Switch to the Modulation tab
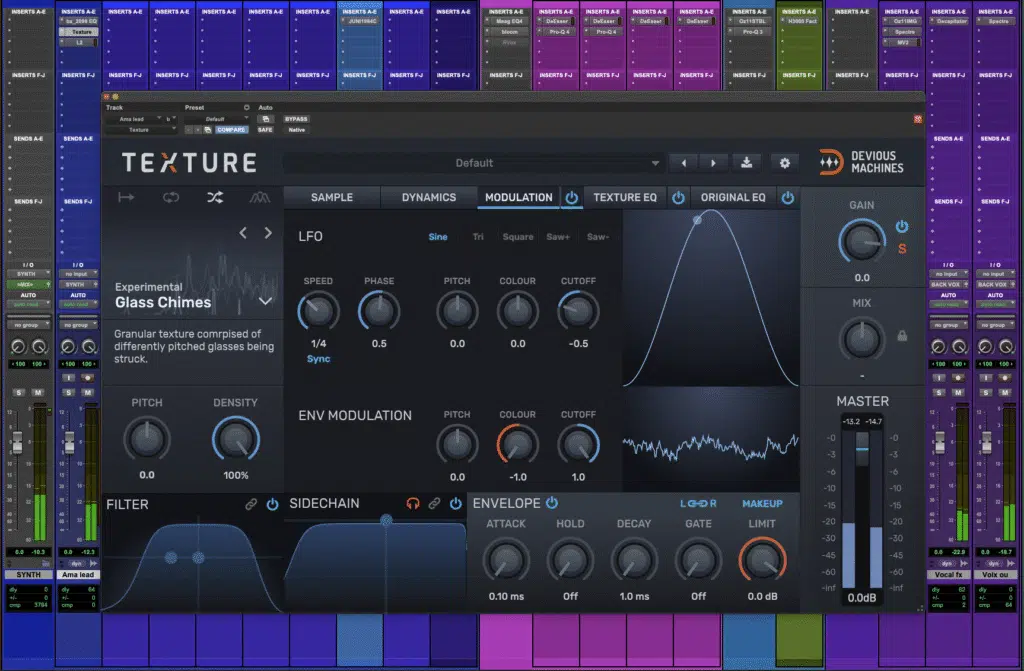 coord(519,197)
